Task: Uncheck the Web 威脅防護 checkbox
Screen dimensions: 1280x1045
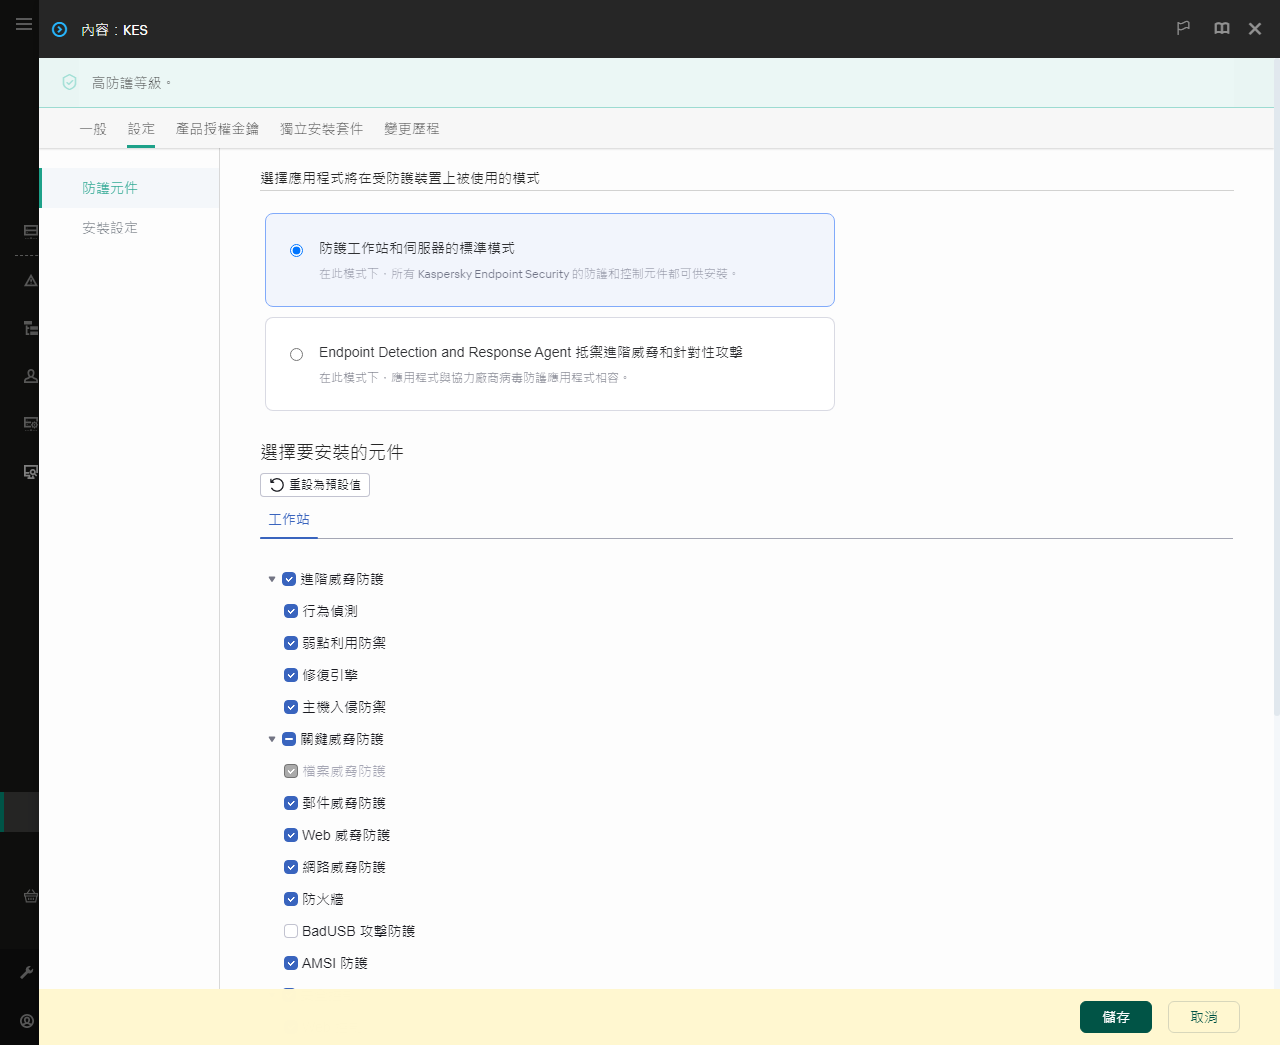Action: coord(291,835)
